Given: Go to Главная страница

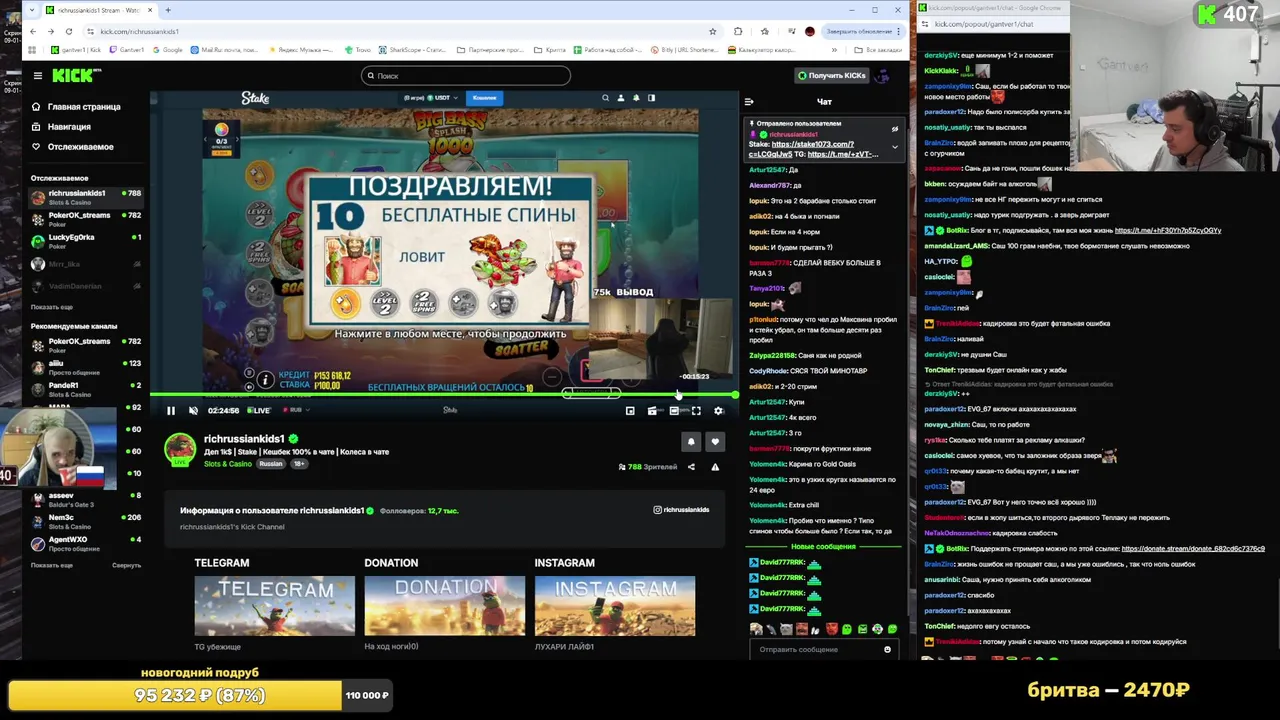Looking at the screenshot, I should click(76, 106).
